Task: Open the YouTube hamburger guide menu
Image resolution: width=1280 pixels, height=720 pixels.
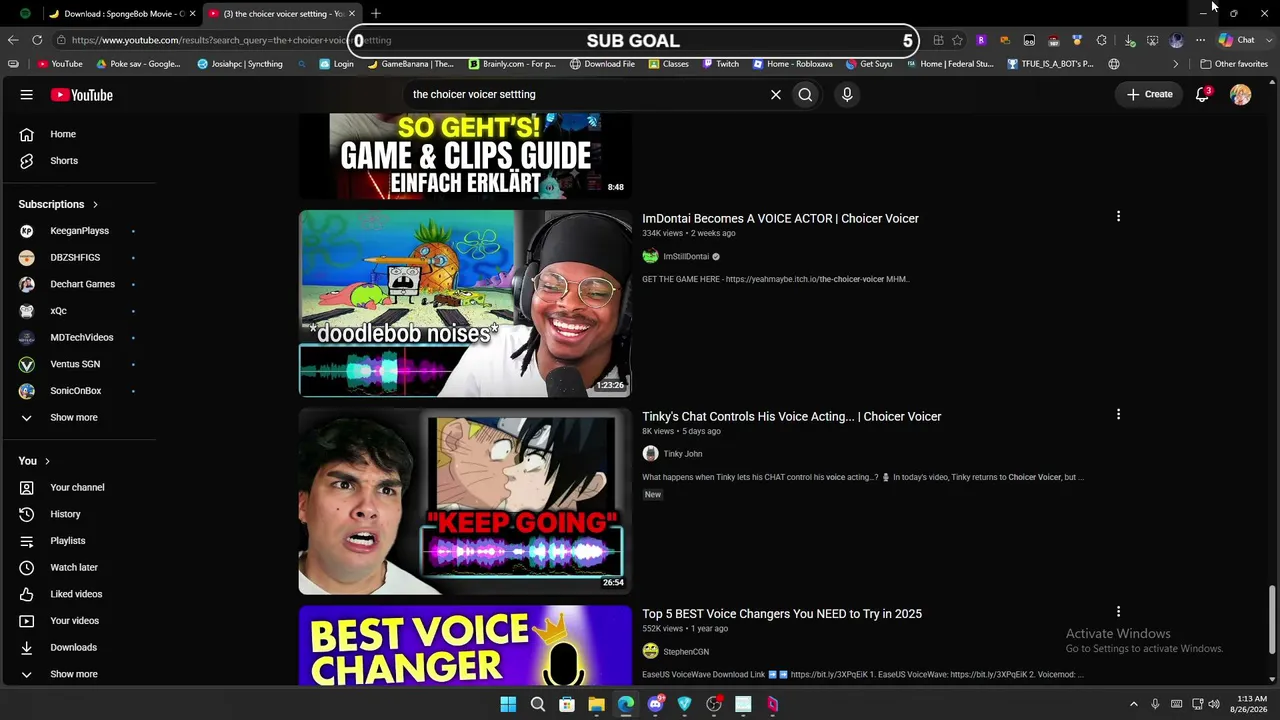Action: (27, 95)
